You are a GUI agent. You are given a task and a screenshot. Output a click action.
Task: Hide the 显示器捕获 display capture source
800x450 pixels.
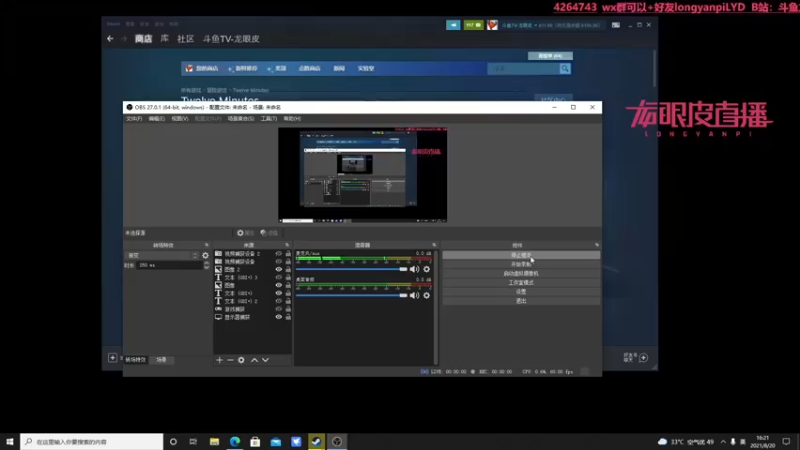(x=279, y=317)
